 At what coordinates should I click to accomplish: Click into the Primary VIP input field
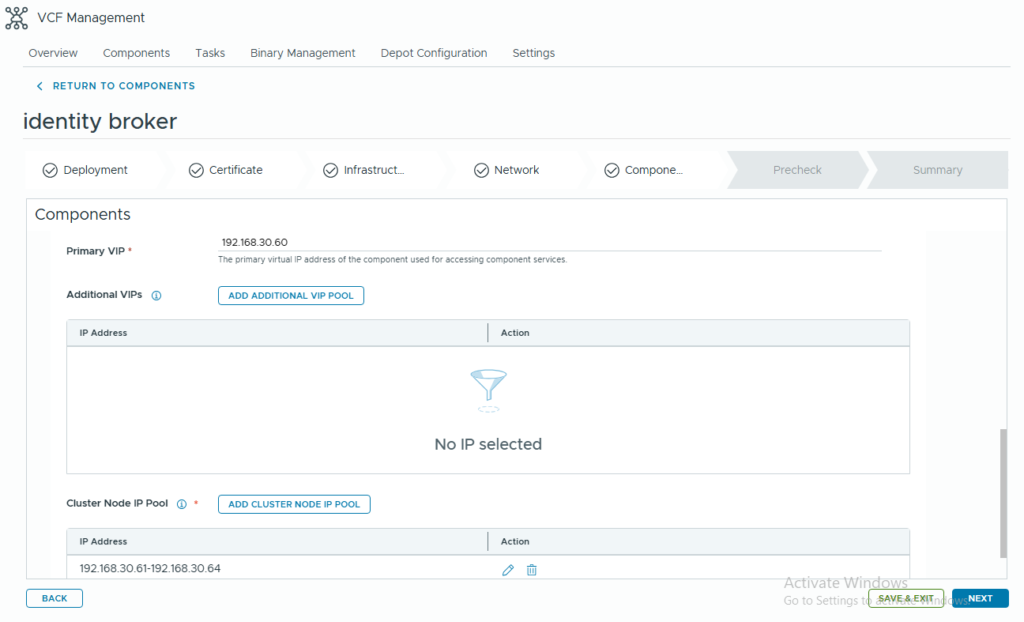(x=548, y=242)
